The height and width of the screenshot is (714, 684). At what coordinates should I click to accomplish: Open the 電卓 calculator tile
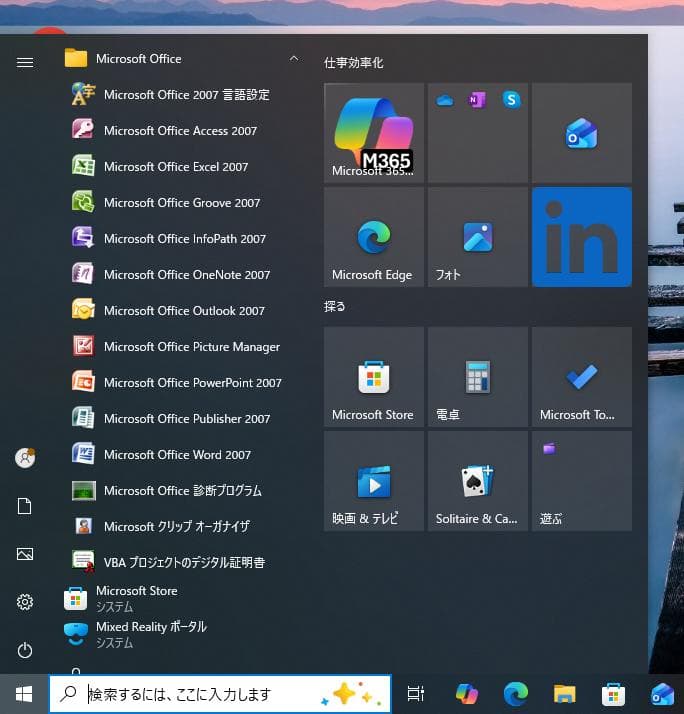478,377
